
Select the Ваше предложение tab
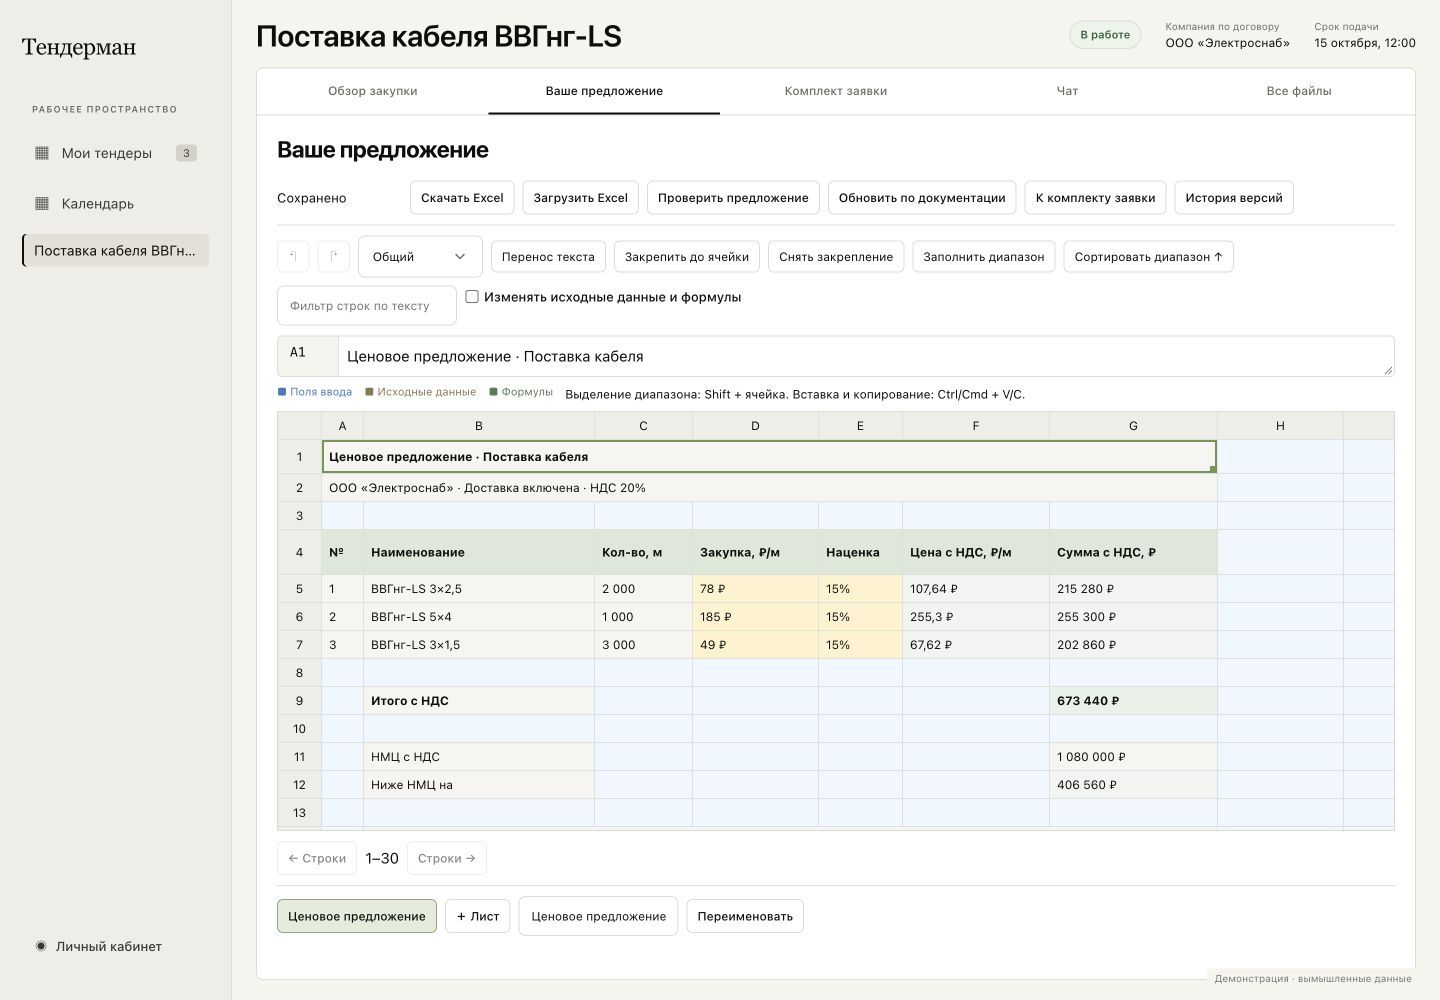[604, 91]
